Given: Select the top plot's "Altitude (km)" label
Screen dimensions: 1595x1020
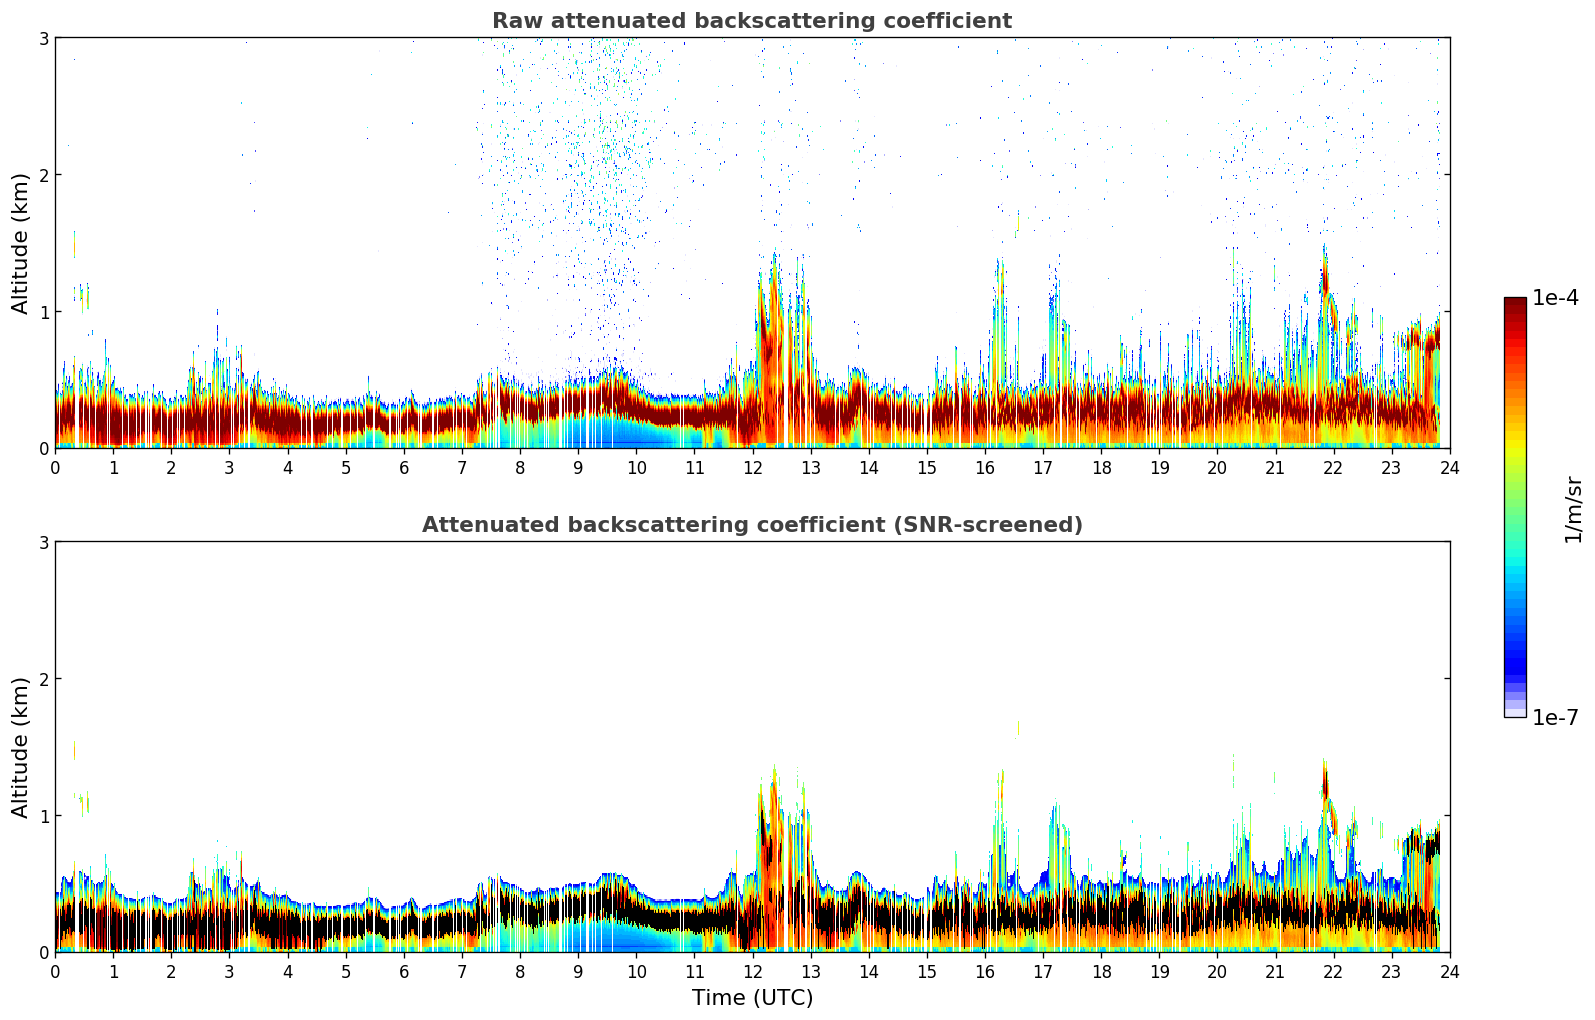Looking at the screenshot, I should click(x=21, y=243).
